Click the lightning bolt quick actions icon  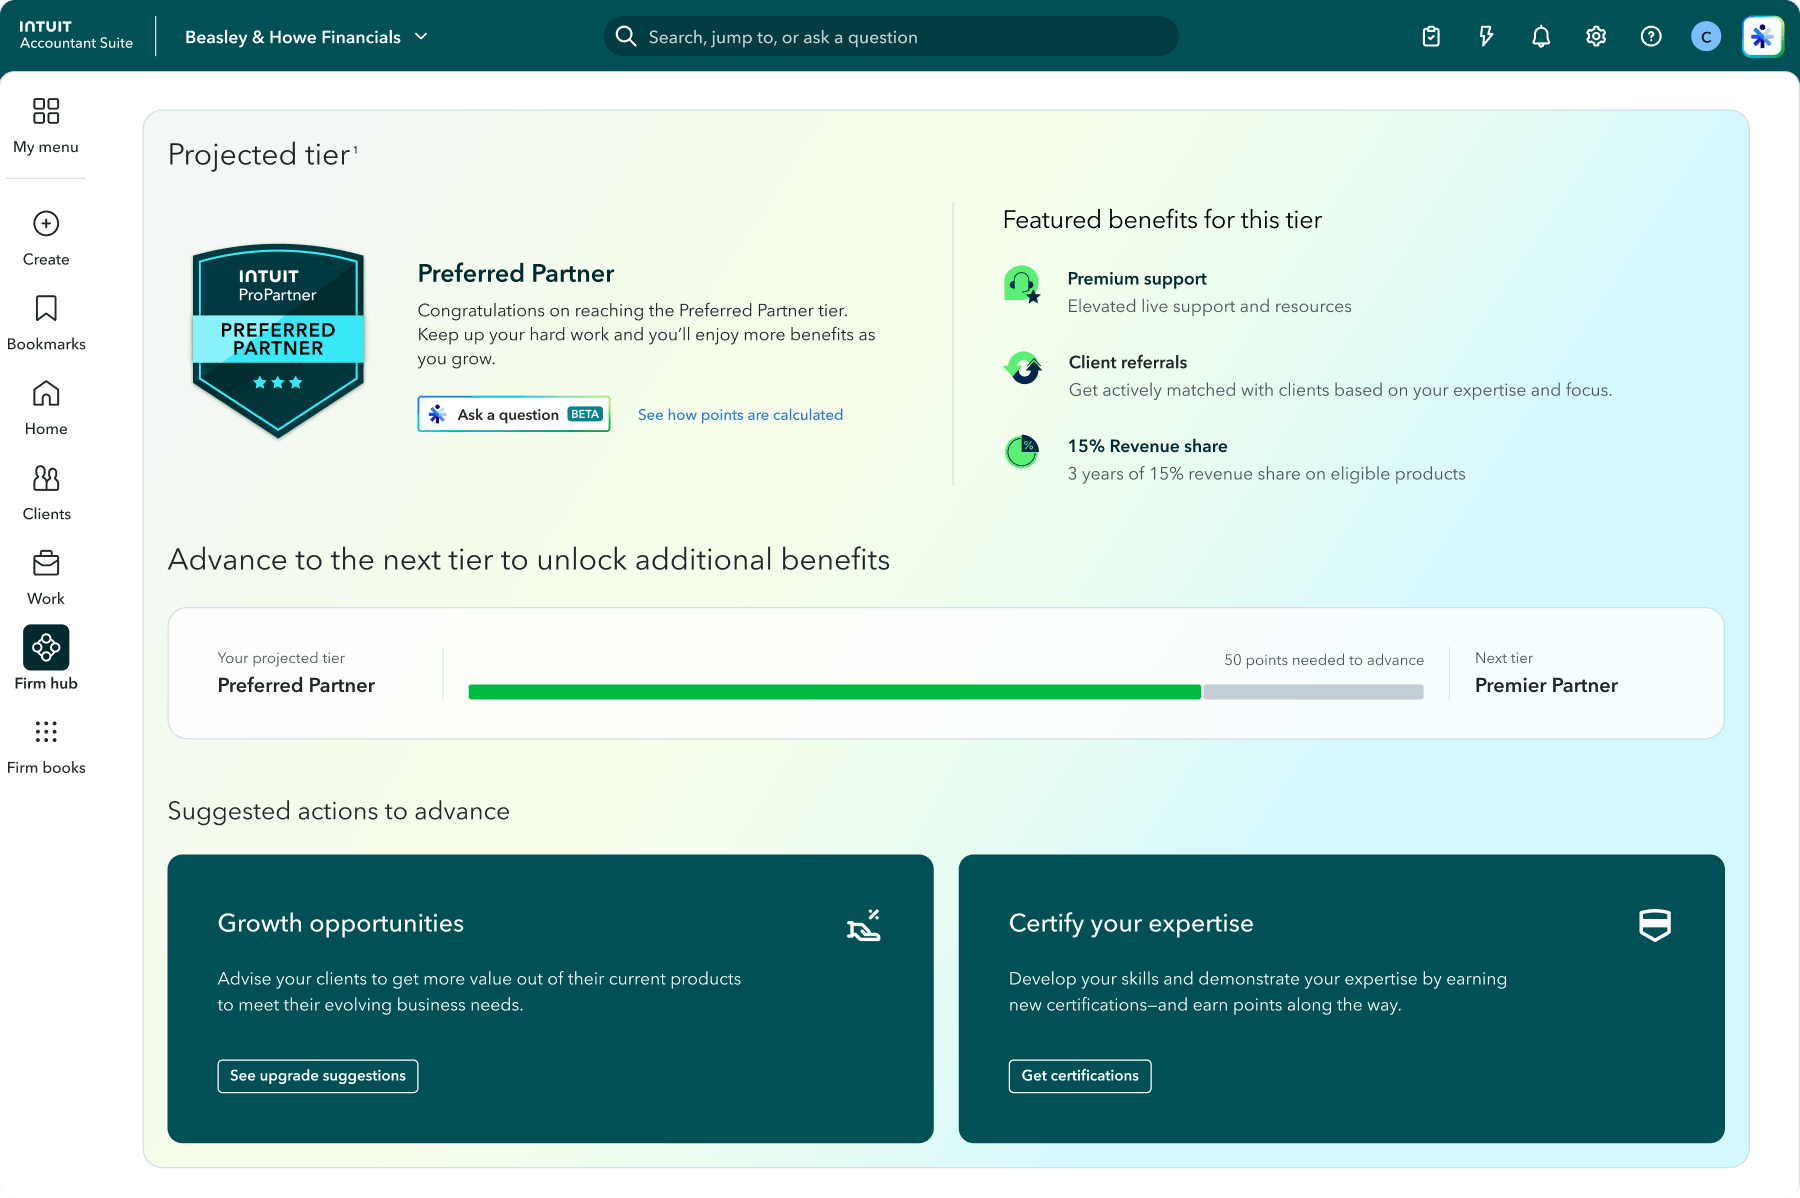(1486, 37)
